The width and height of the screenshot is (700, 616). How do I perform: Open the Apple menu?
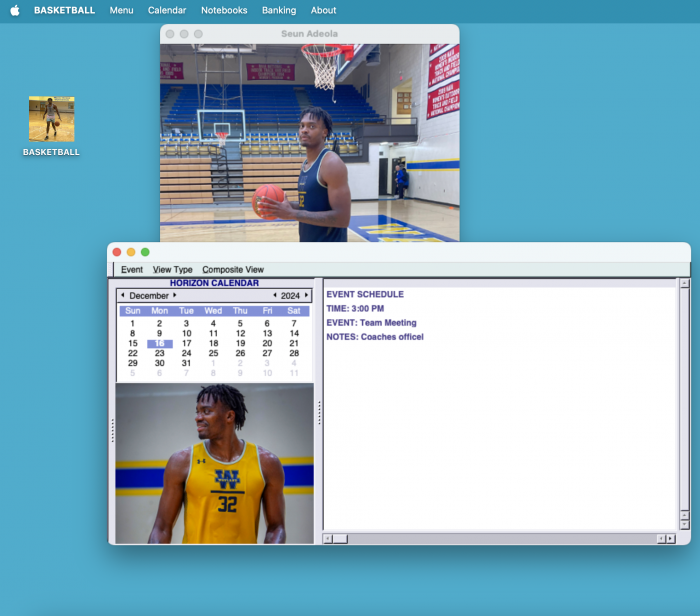[15, 10]
